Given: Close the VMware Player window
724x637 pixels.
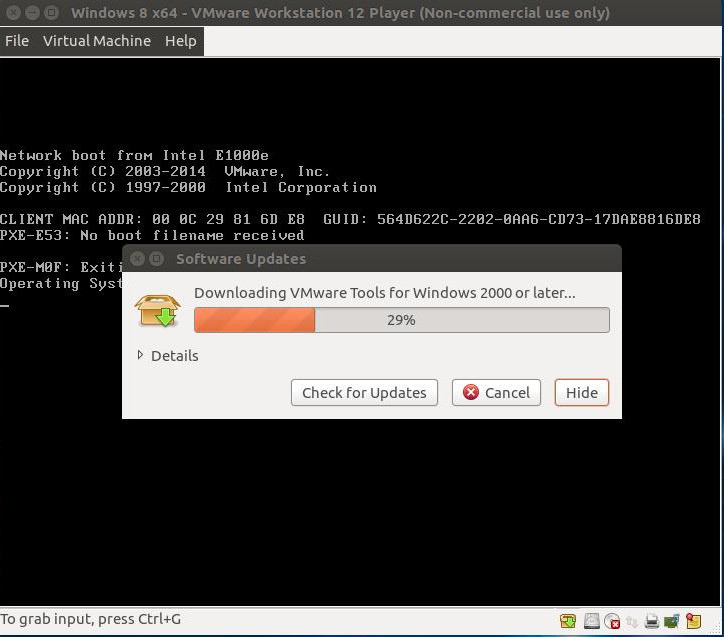Looking at the screenshot, I should pyautogui.click(x=13, y=12).
